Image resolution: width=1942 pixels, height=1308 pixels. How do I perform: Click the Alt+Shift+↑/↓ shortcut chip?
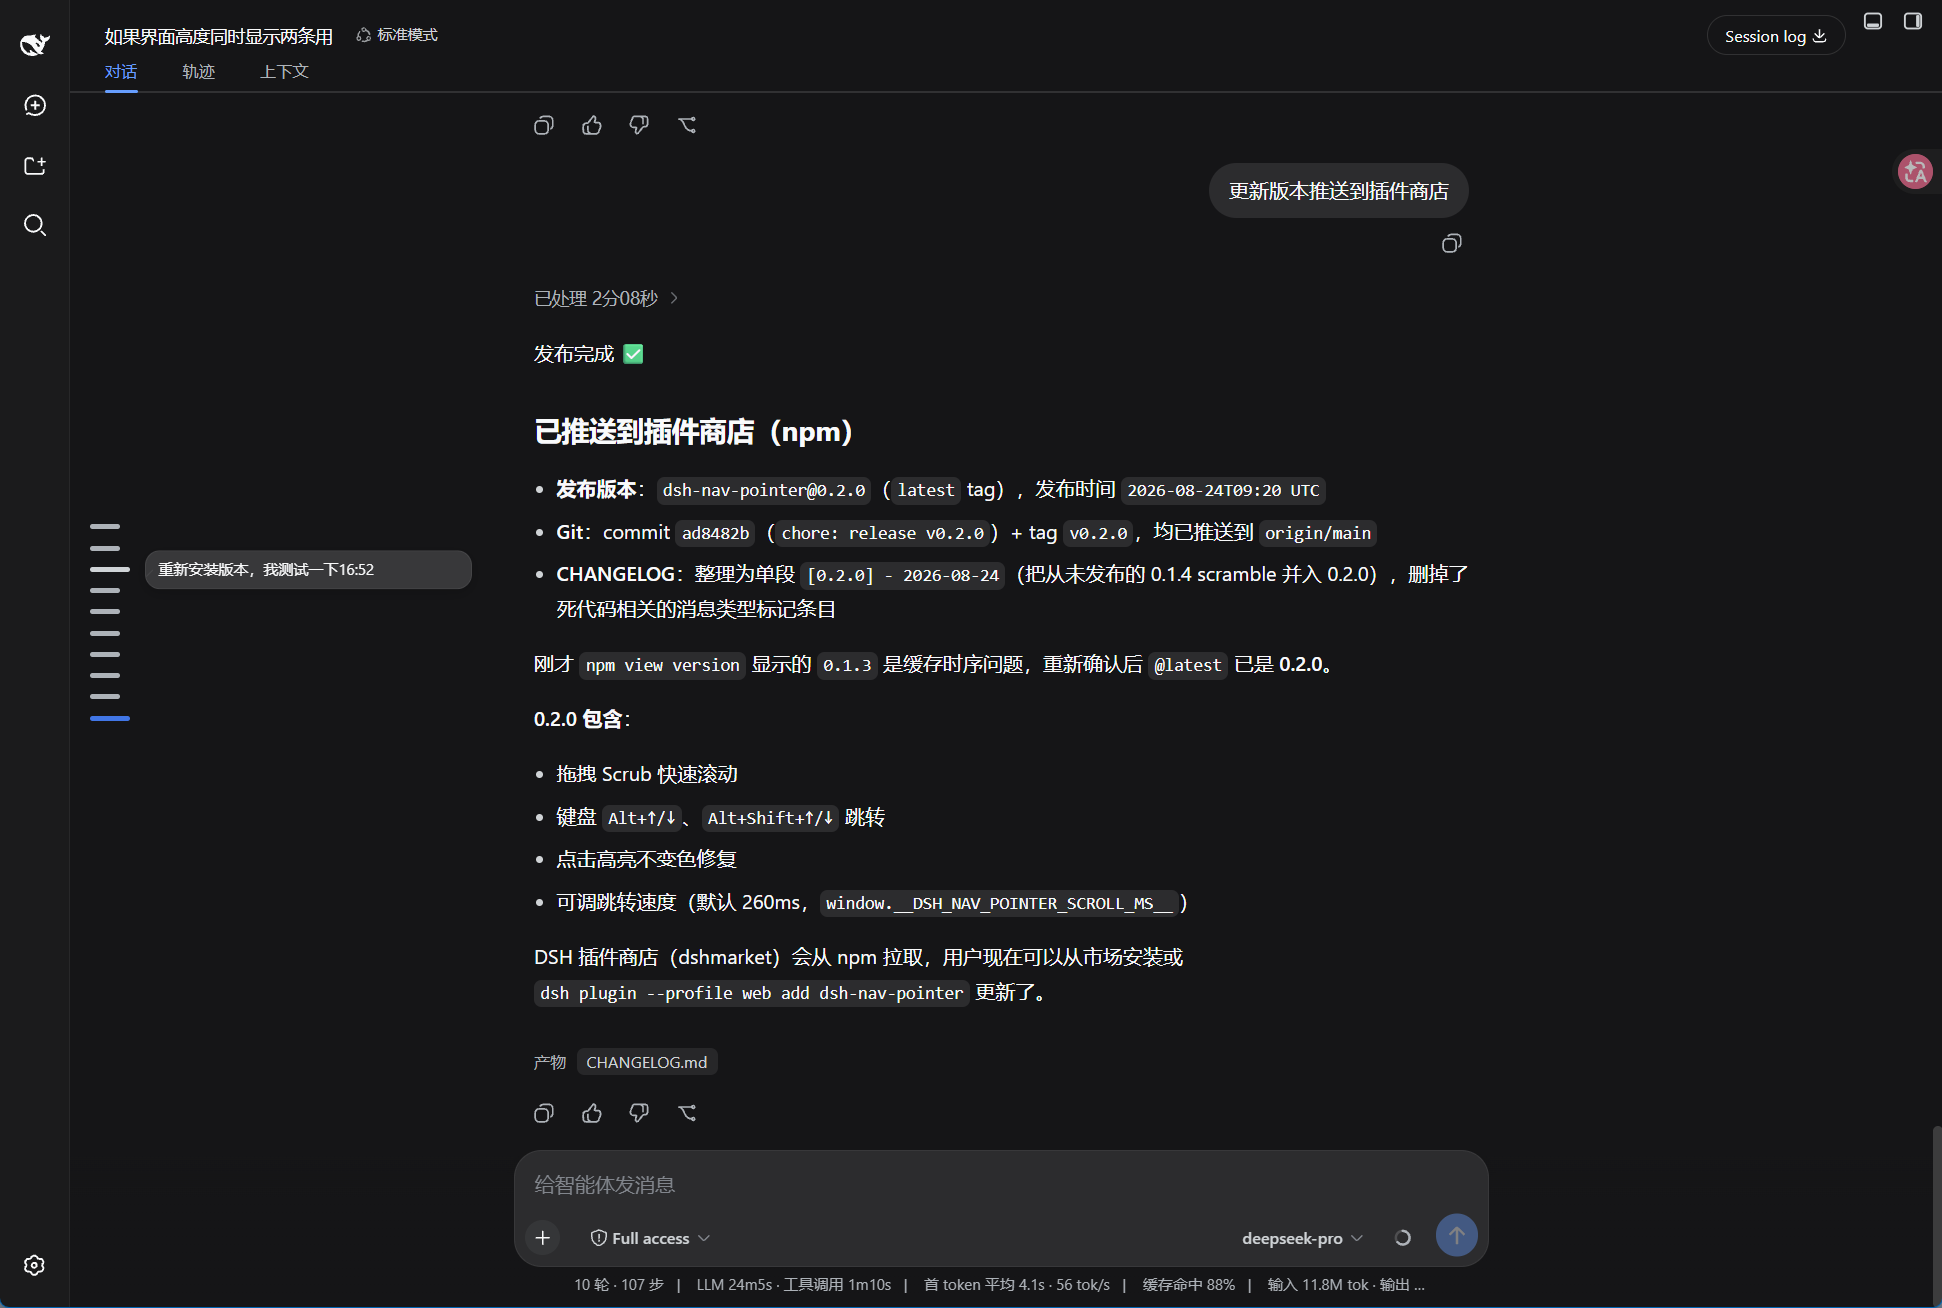770,818
